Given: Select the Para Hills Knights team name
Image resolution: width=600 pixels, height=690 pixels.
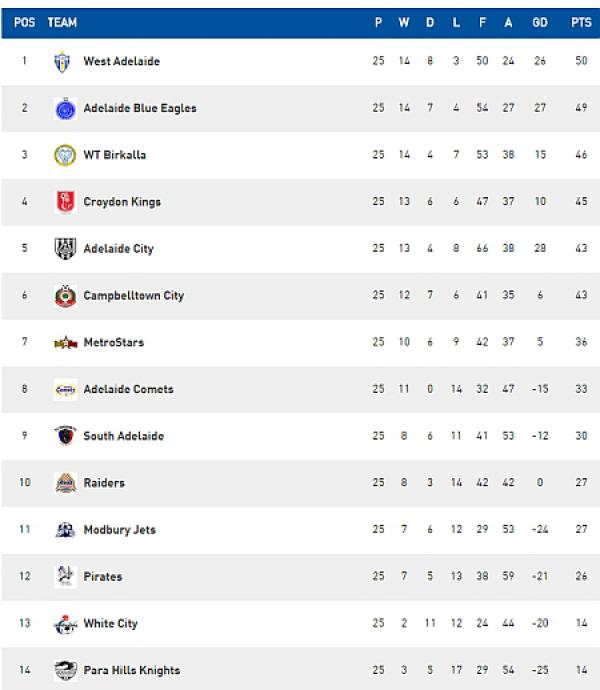Looking at the screenshot, I should pos(131,671).
